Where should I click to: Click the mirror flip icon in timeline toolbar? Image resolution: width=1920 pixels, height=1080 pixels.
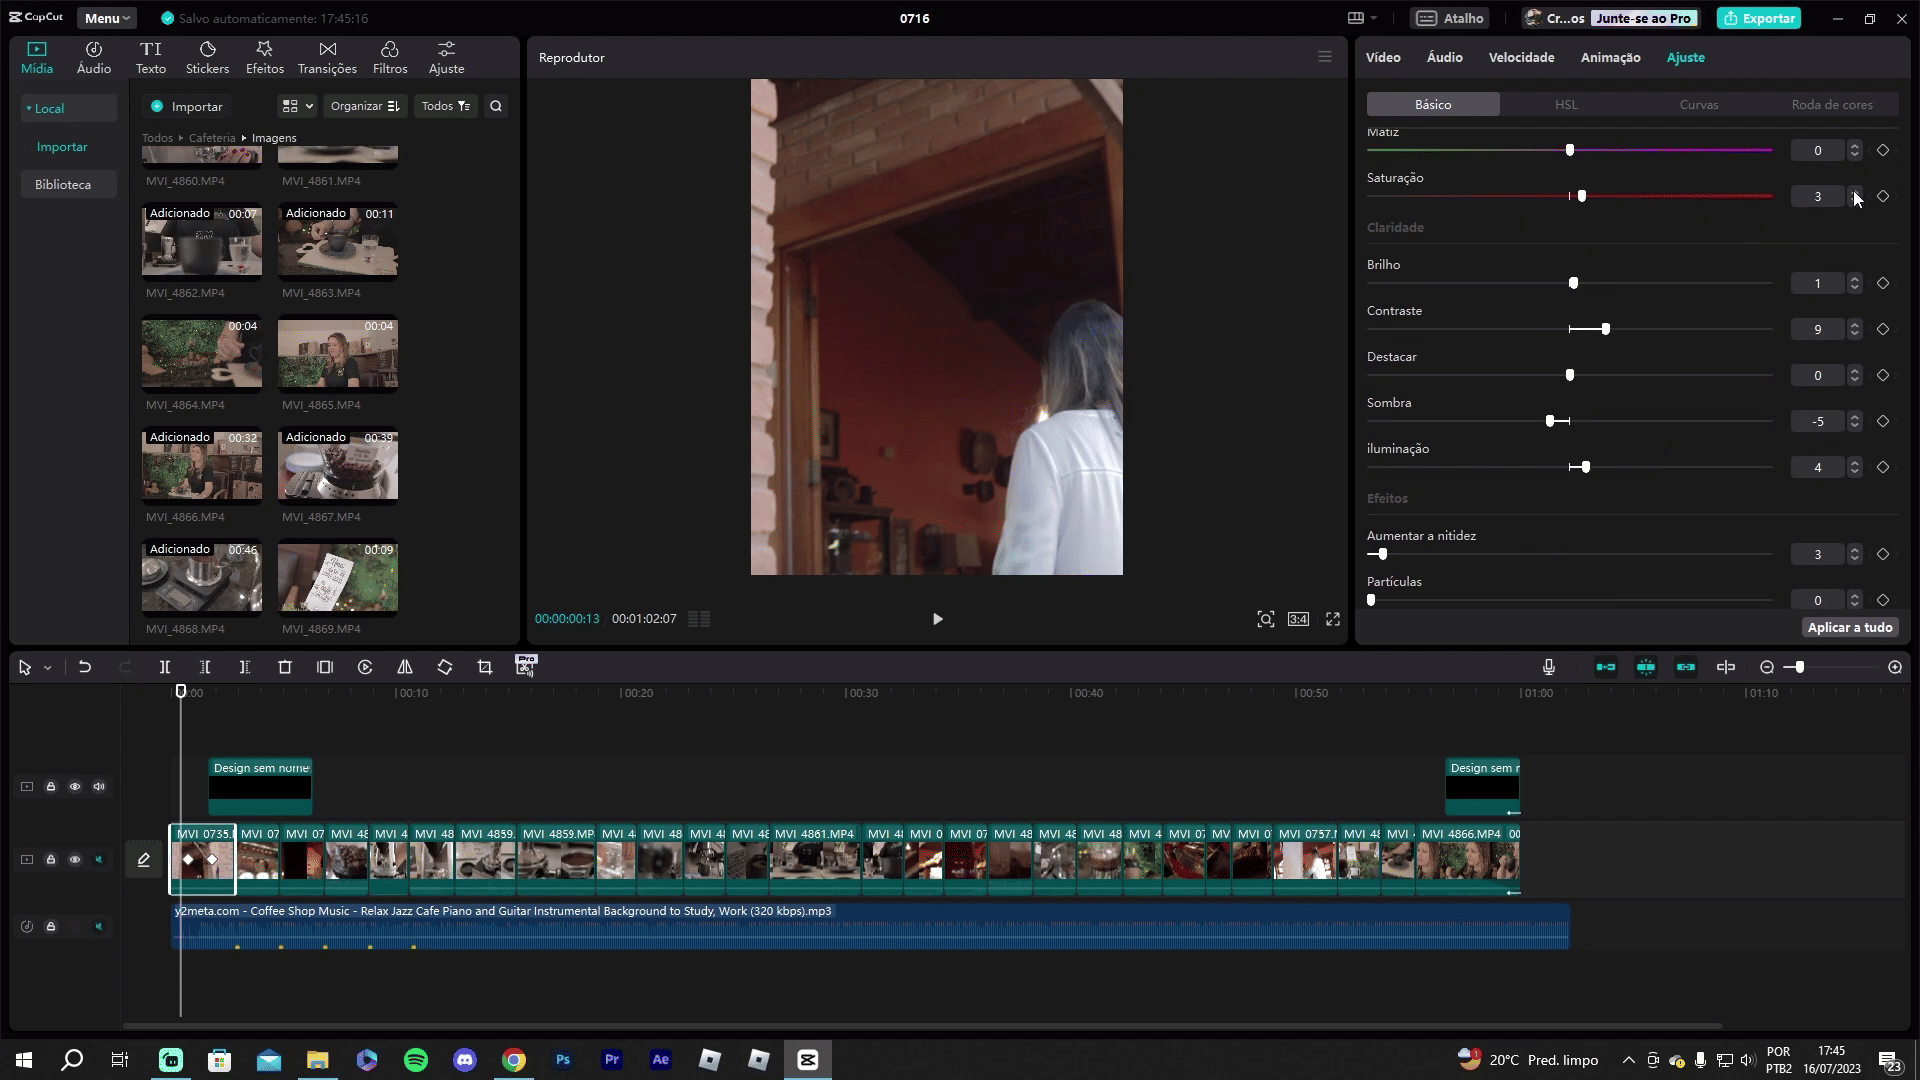(x=405, y=667)
